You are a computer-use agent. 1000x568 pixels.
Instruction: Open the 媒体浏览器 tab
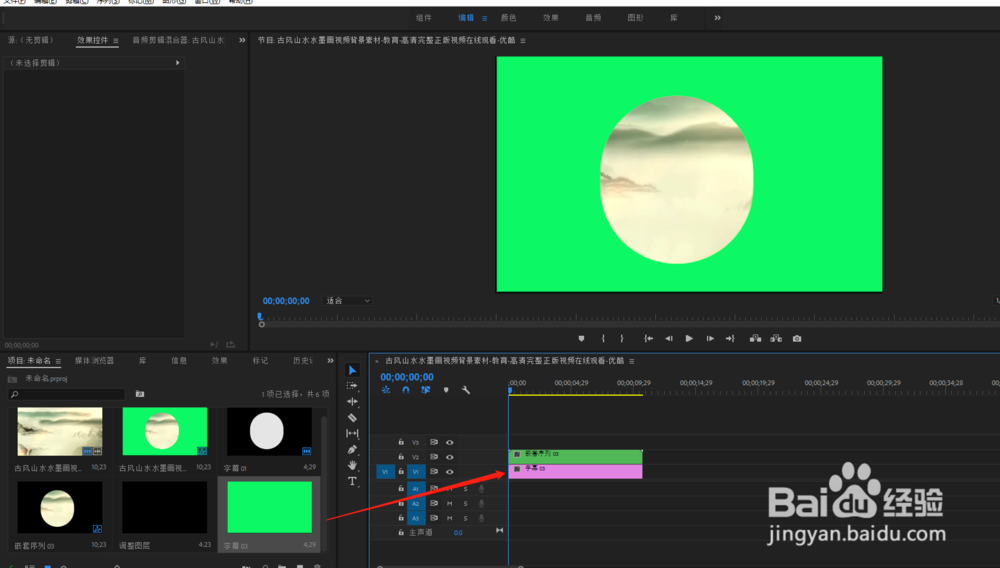pos(94,361)
